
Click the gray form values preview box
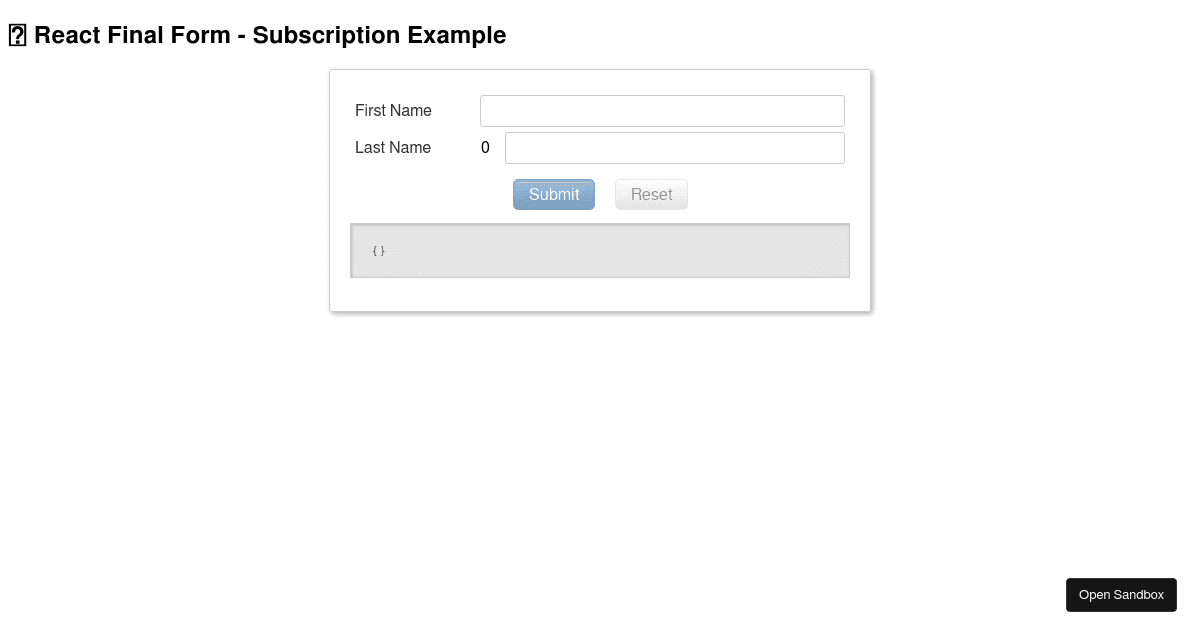tap(600, 250)
